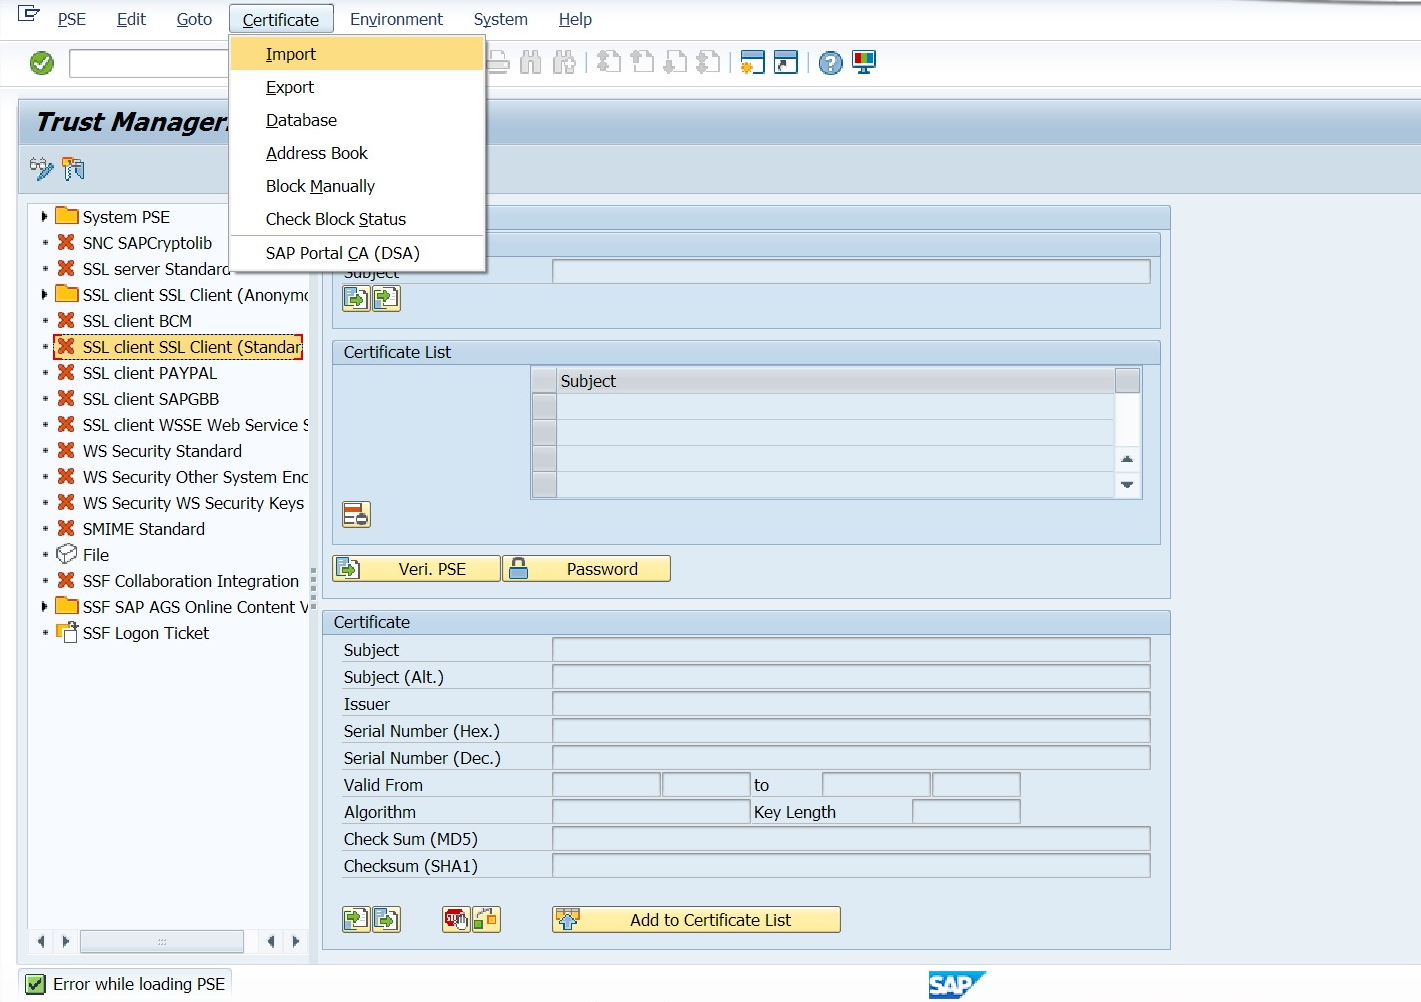Click the Export Certificate icon in Certificate section
This screenshot has height=1002, width=1421.
coord(386,919)
